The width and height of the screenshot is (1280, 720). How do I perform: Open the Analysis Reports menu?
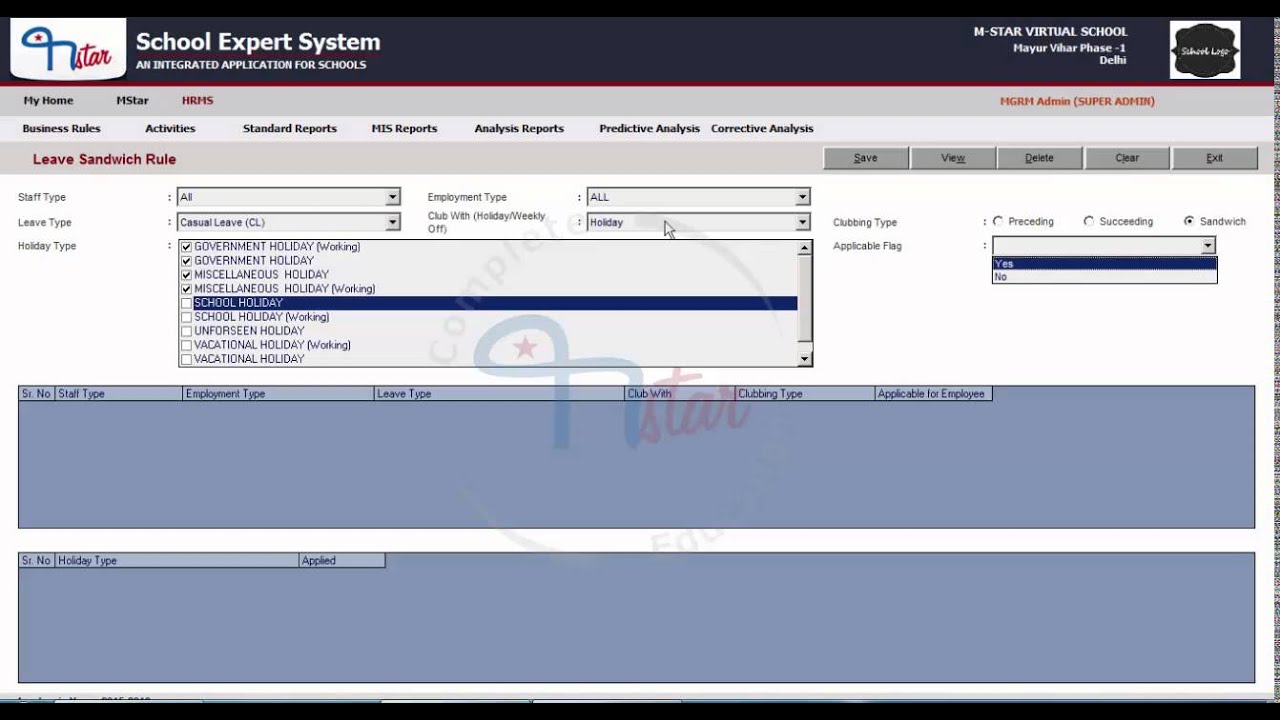click(519, 129)
